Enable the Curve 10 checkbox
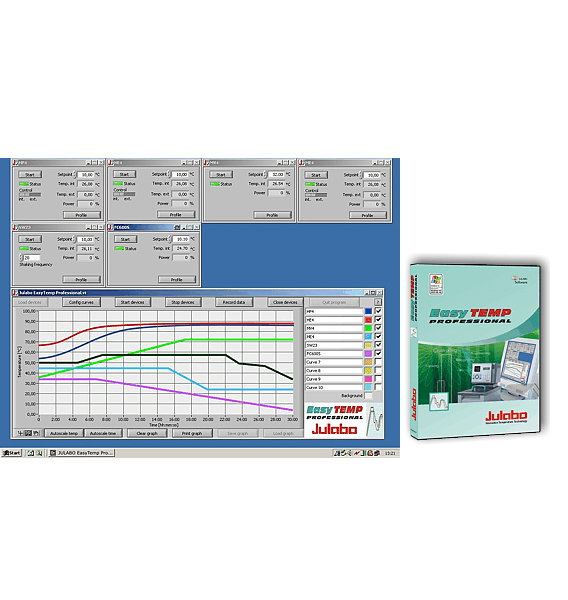 coord(378,387)
